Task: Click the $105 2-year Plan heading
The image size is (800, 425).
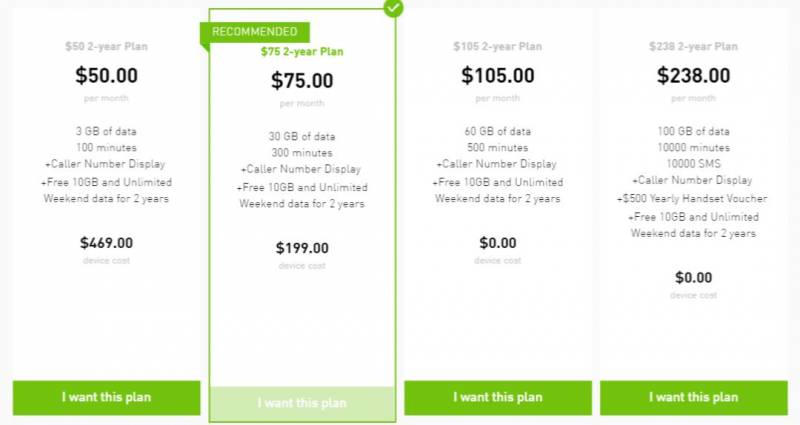Action: (x=497, y=46)
